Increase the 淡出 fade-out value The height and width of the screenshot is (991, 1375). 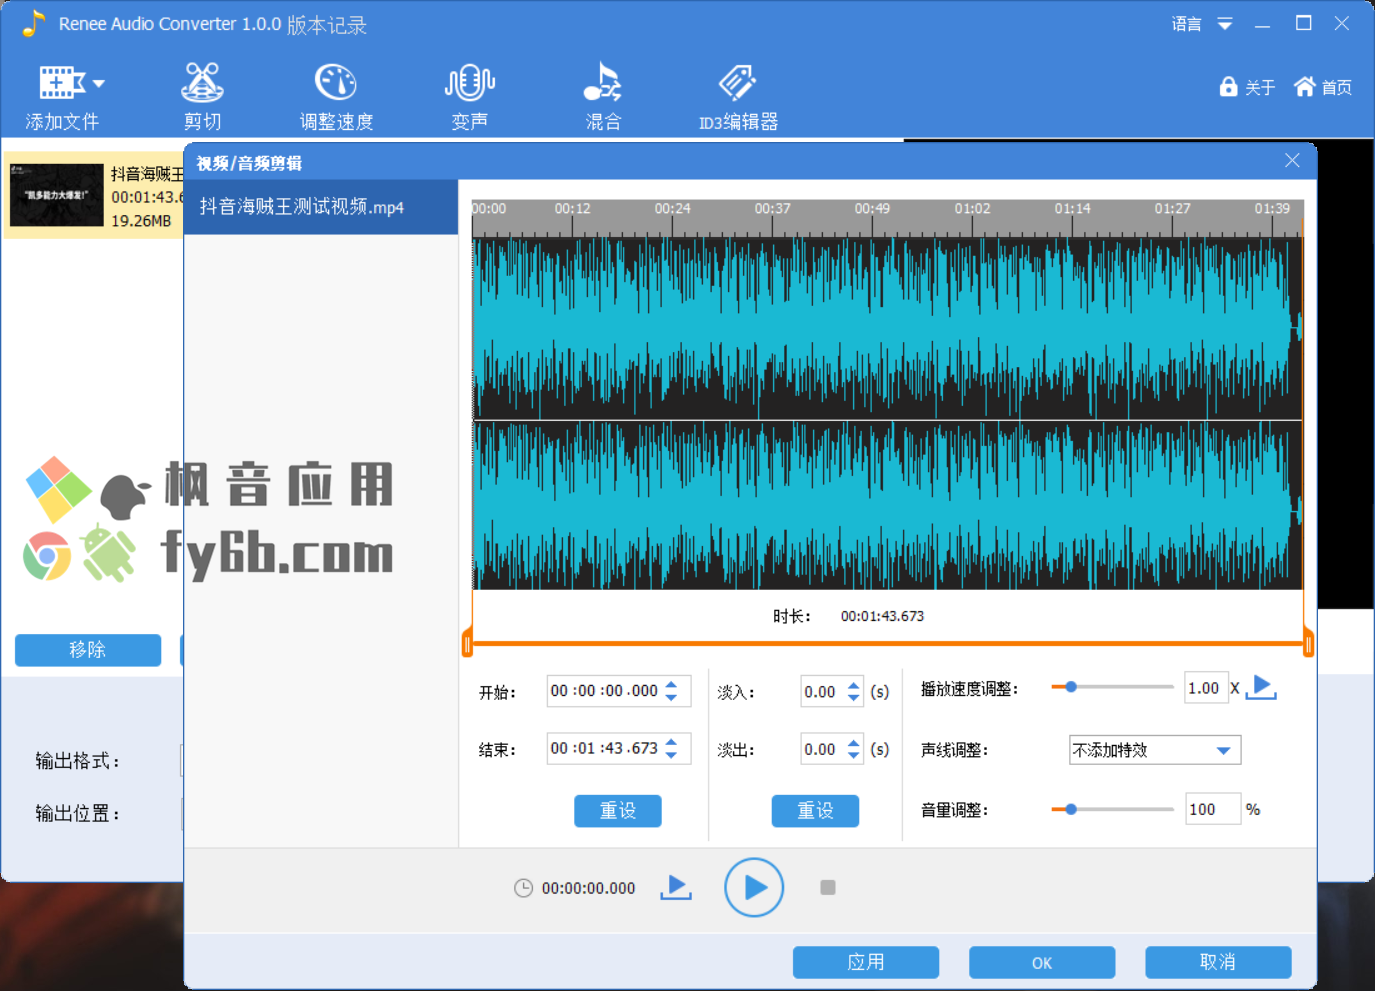pyautogui.click(x=853, y=743)
